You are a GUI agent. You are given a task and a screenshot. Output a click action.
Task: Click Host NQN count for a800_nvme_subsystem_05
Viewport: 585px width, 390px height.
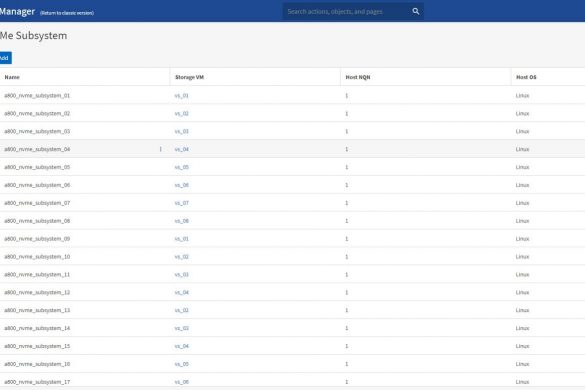[x=347, y=167]
